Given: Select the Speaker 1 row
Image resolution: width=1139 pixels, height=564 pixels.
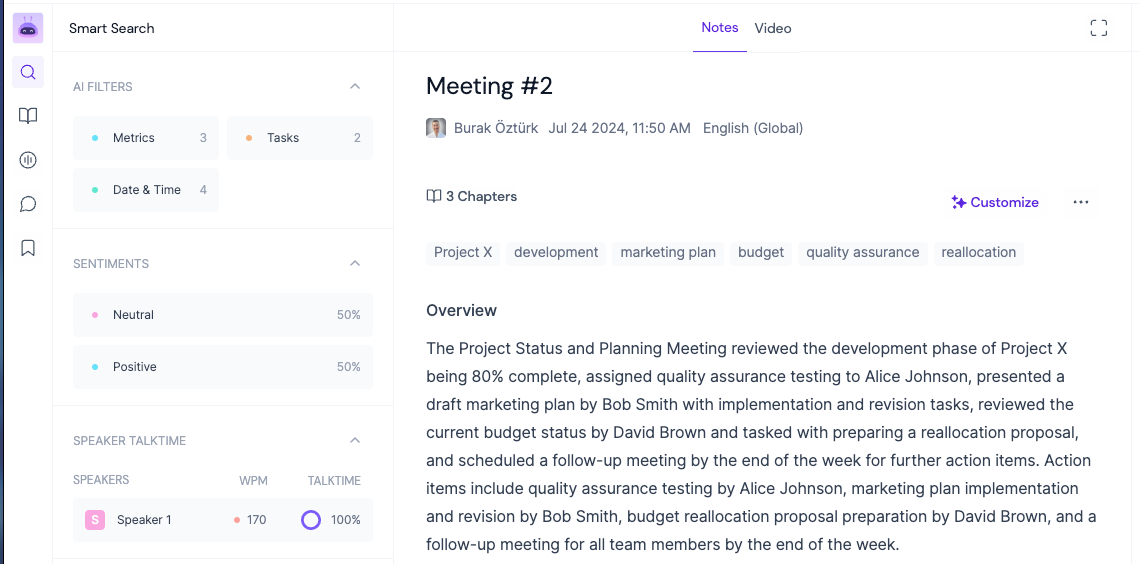Looking at the screenshot, I should (x=223, y=520).
